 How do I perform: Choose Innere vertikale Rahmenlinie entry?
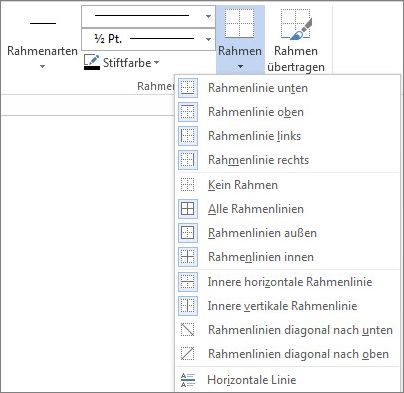(283, 306)
